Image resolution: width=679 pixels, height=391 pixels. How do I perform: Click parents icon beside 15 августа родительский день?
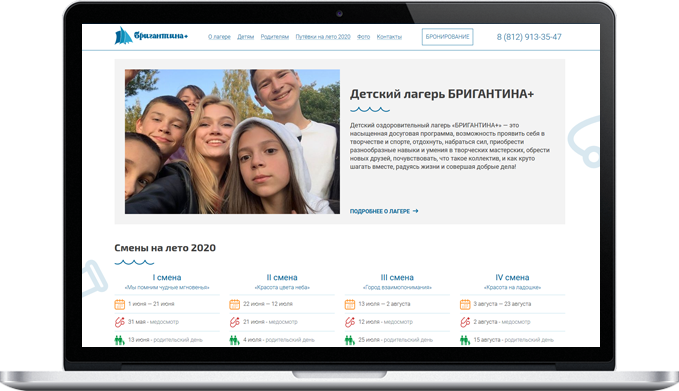pos(465,340)
